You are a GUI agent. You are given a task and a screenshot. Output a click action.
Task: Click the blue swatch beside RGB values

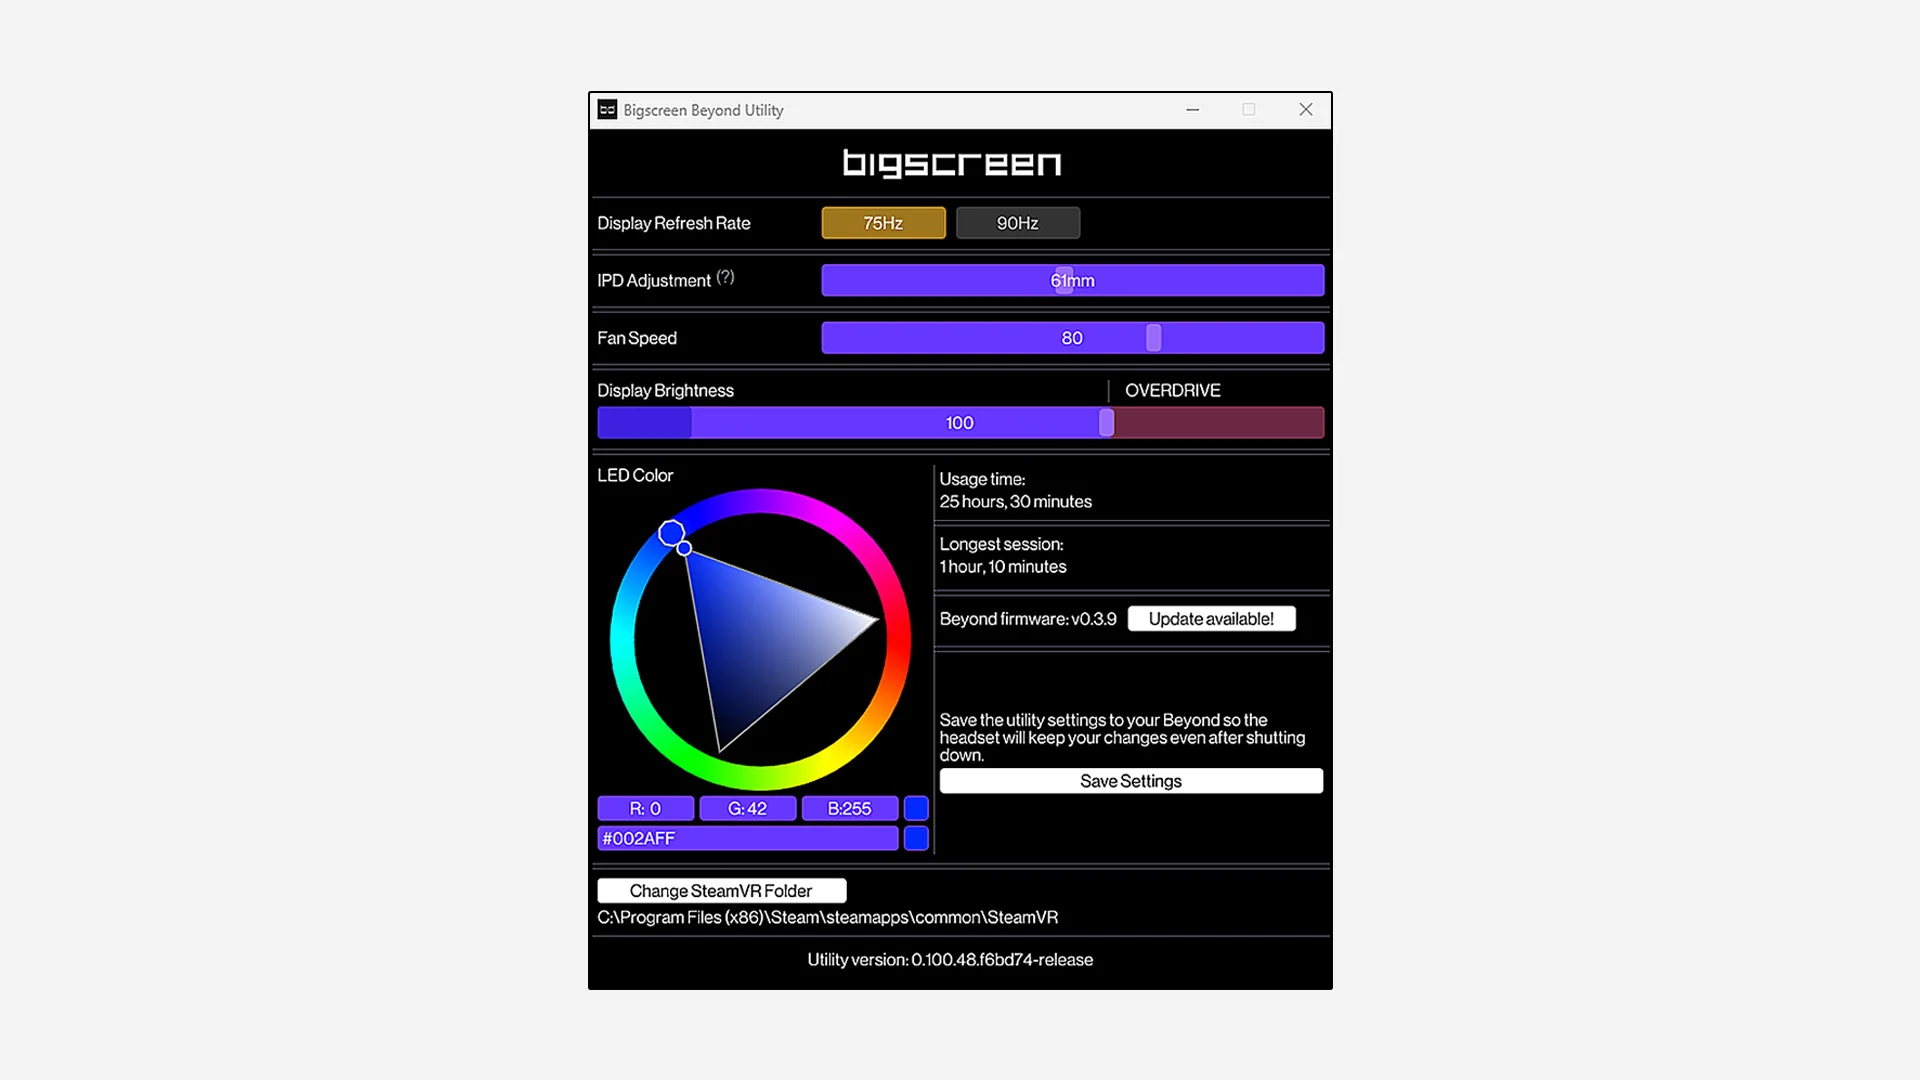coord(916,808)
